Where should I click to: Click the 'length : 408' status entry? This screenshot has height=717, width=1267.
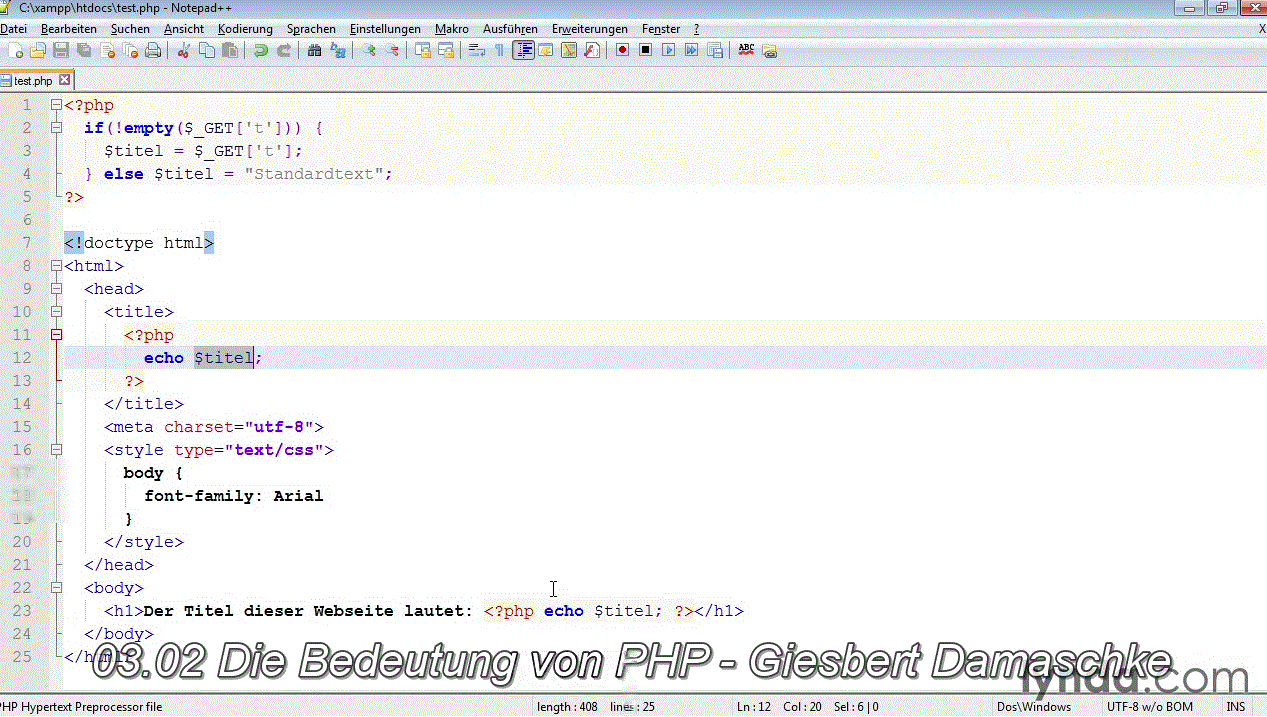pos(567,707)
